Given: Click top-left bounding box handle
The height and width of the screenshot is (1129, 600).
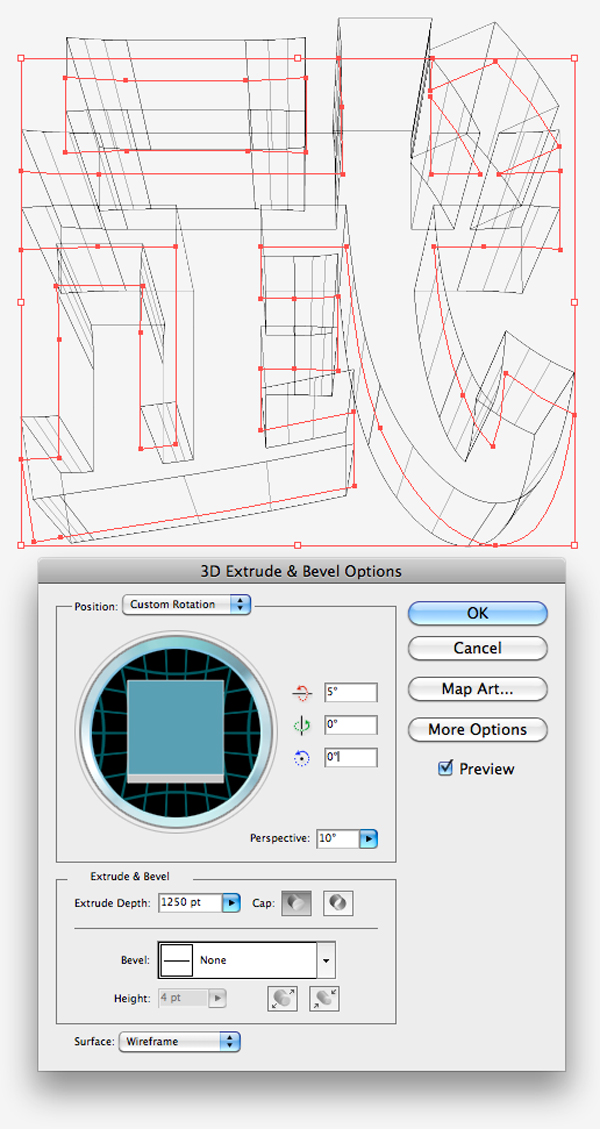Looking at the screenshot, I should click(21, 58).
